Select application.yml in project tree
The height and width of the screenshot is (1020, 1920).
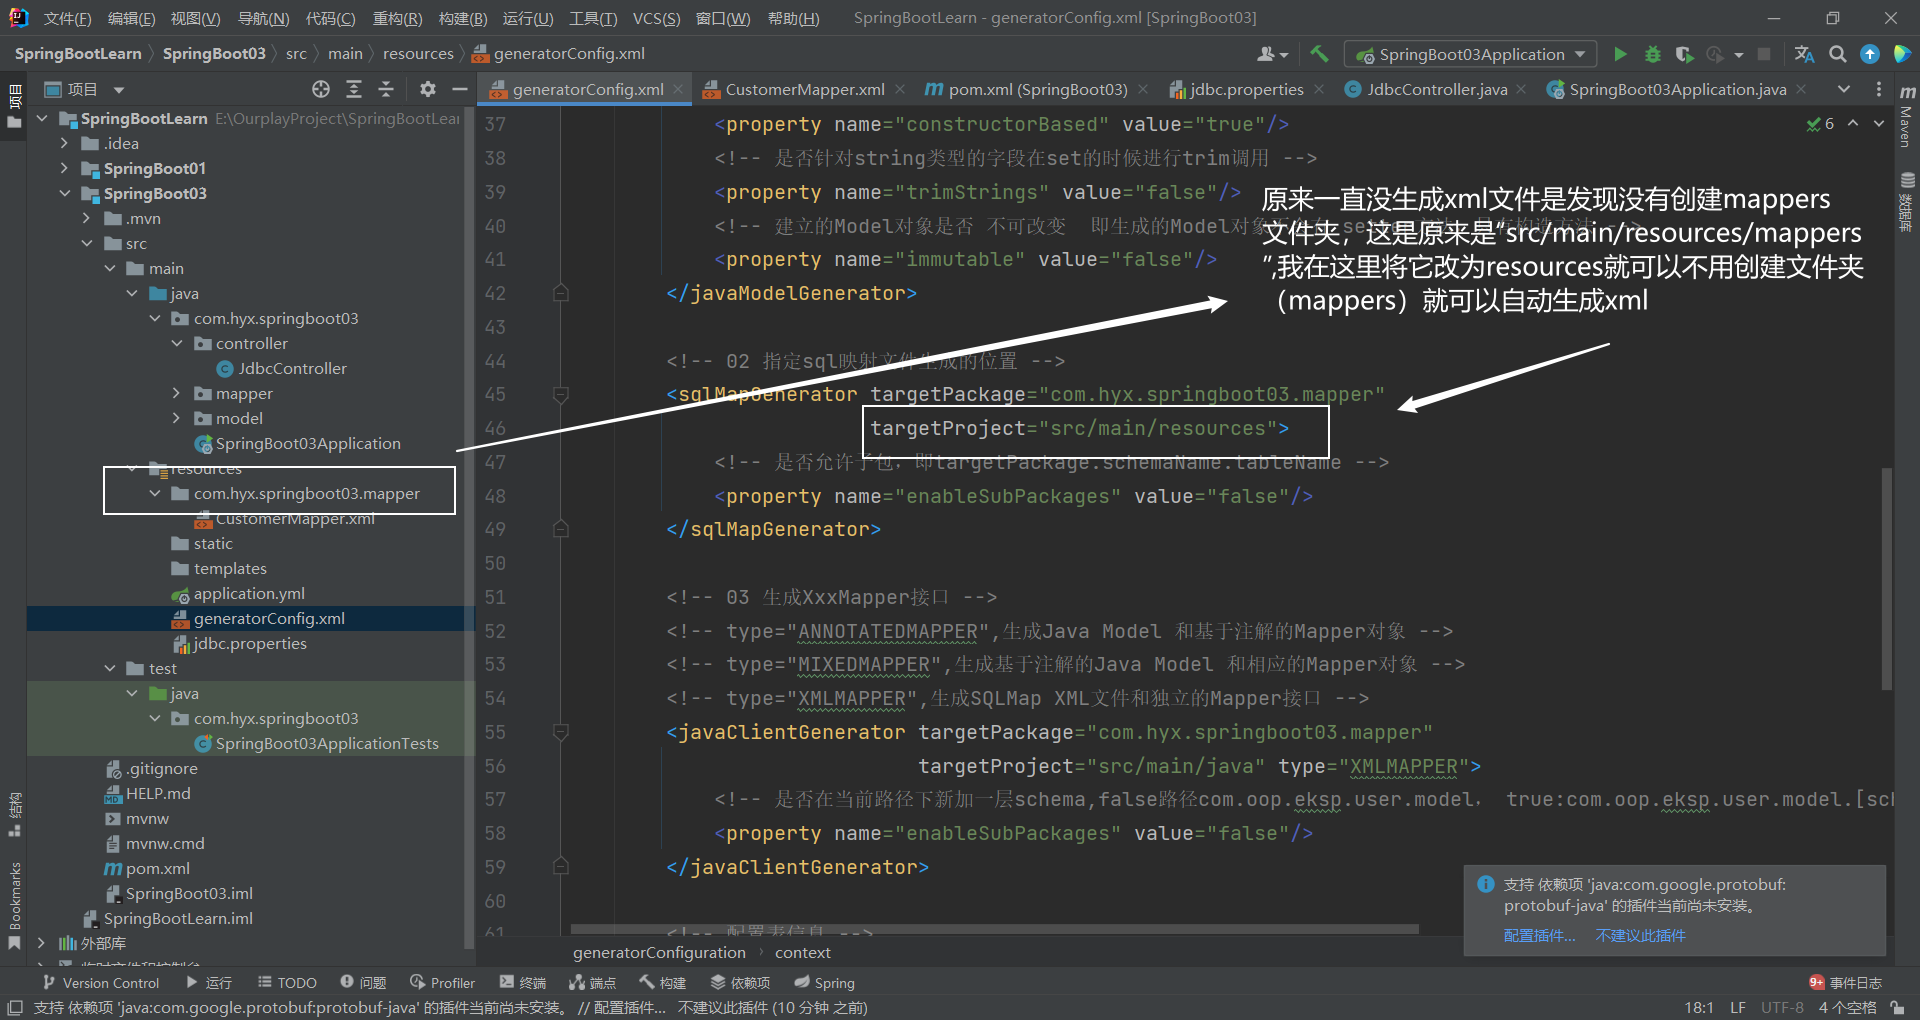point(249,593)
